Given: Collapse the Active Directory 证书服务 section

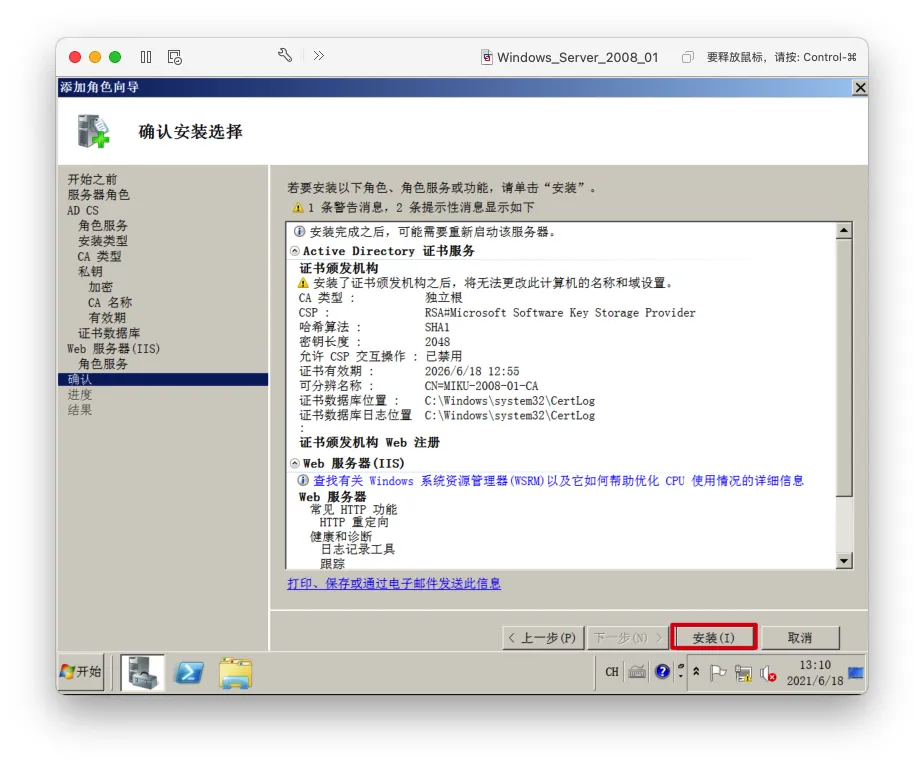Looking at the screenshot, I should click(x=295, y=251).
